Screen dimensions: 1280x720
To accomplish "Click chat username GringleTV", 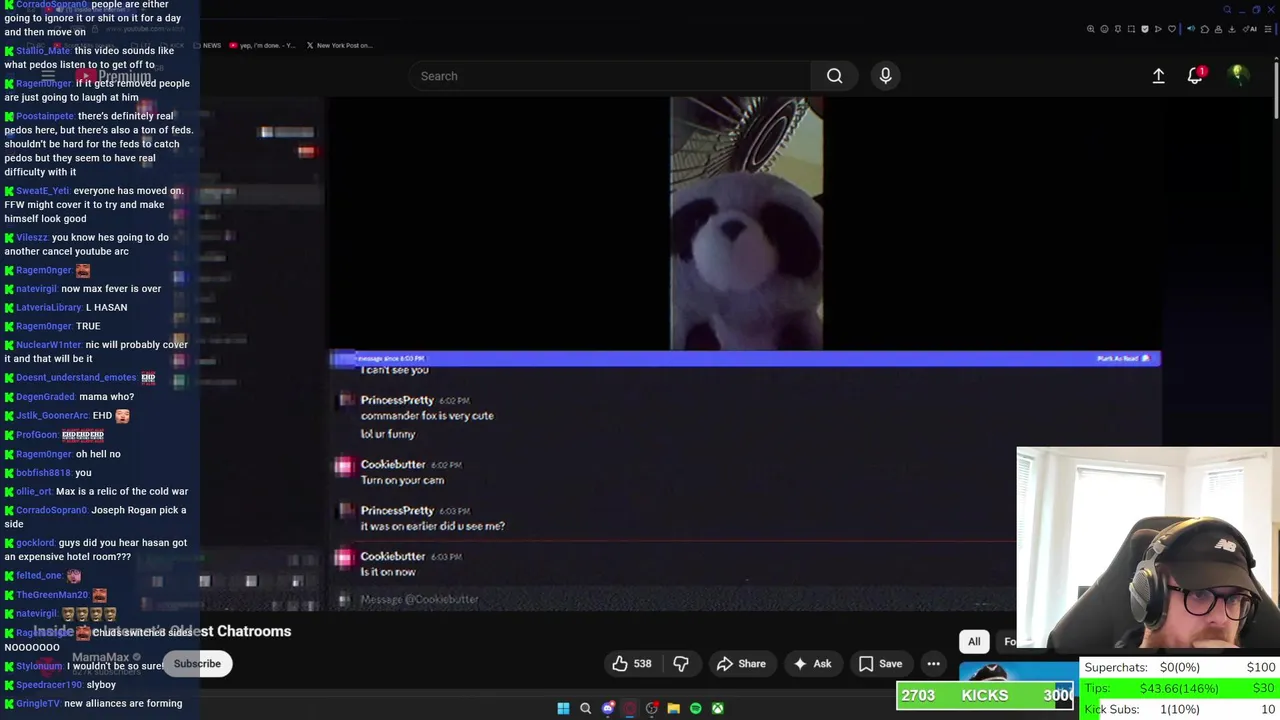I will point(37,704).
